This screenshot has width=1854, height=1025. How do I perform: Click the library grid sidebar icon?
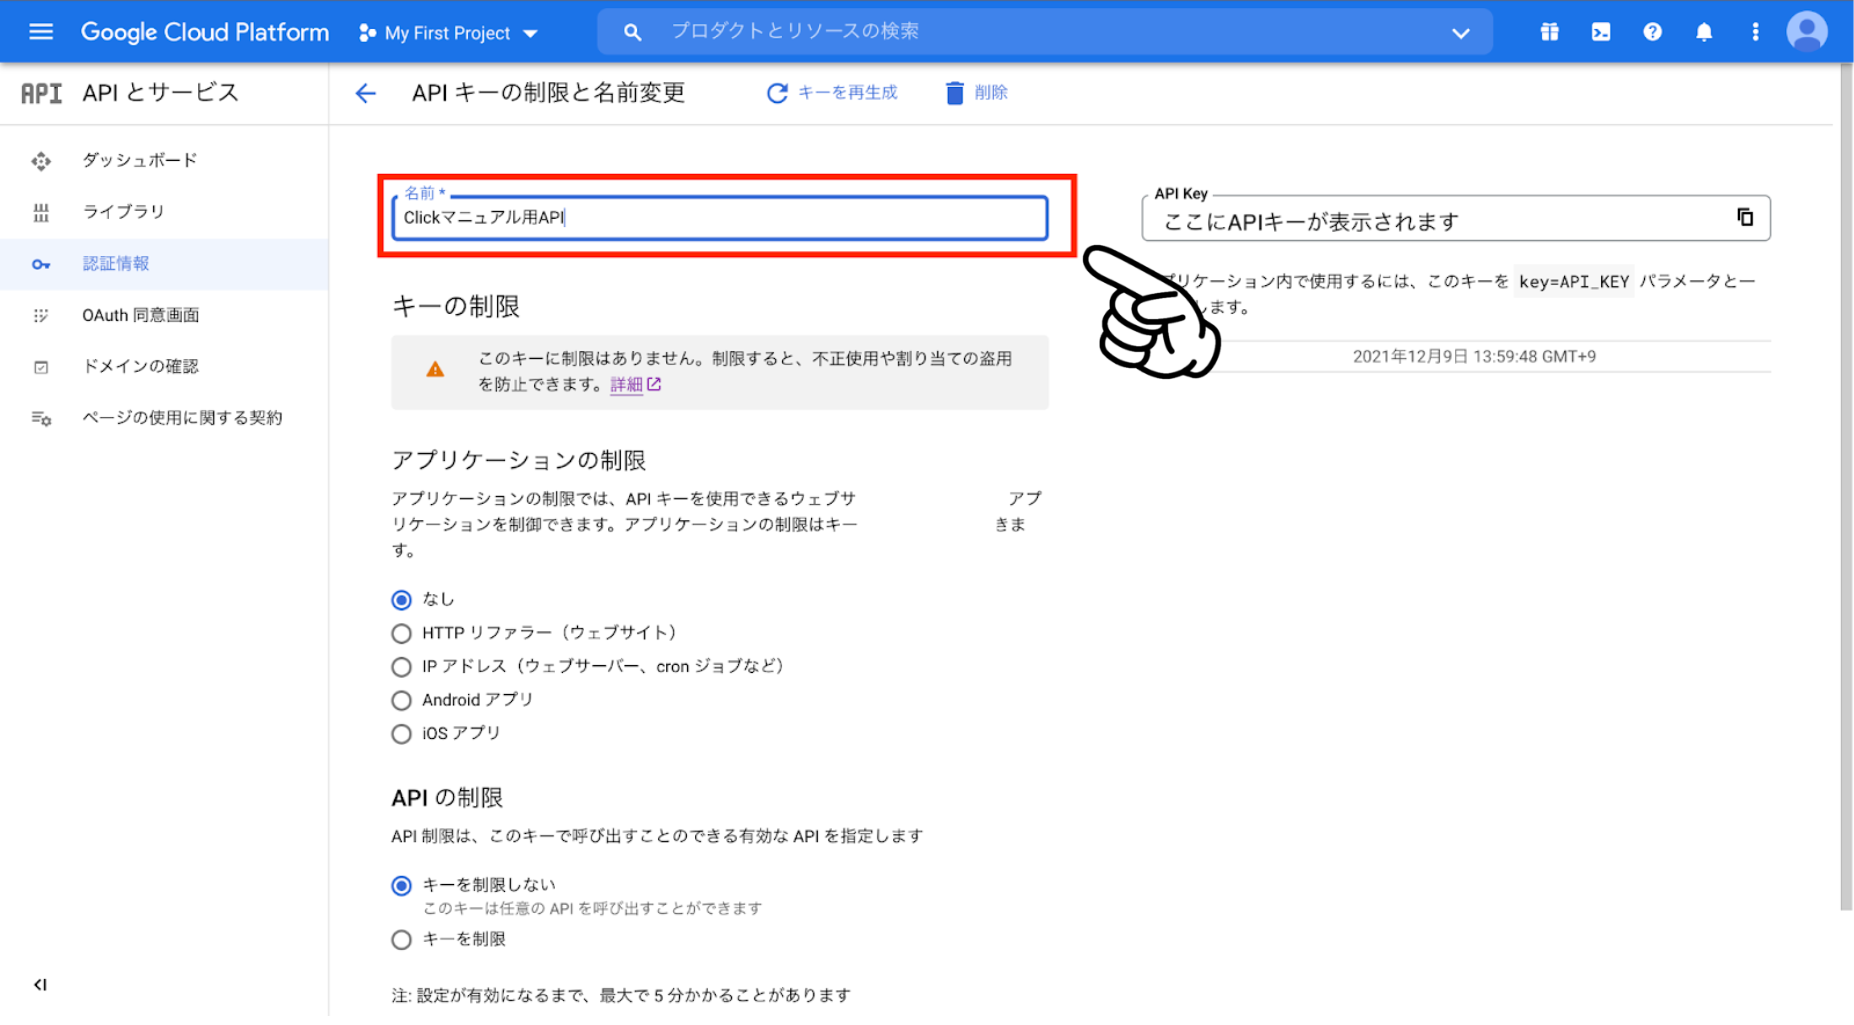41,212
